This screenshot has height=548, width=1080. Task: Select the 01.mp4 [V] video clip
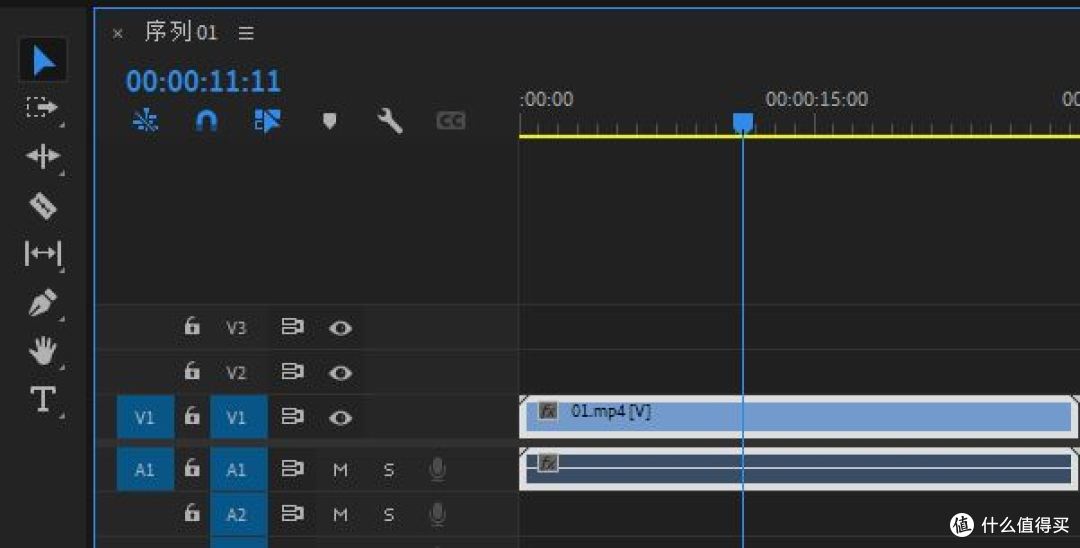coord(799,417)
